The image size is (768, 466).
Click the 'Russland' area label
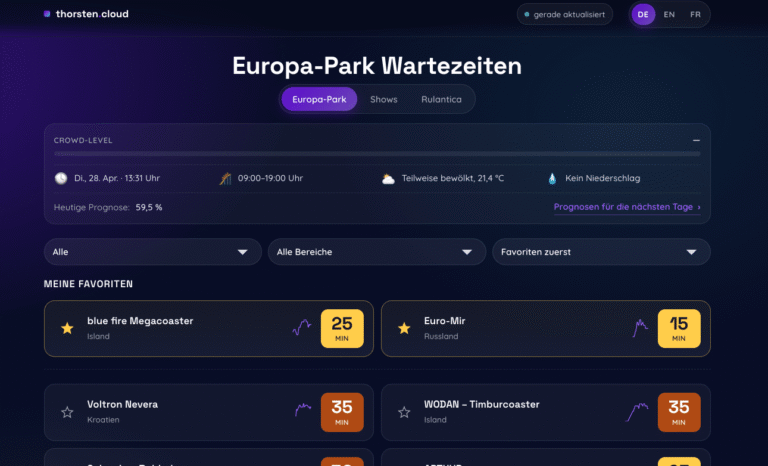point(441,337)
